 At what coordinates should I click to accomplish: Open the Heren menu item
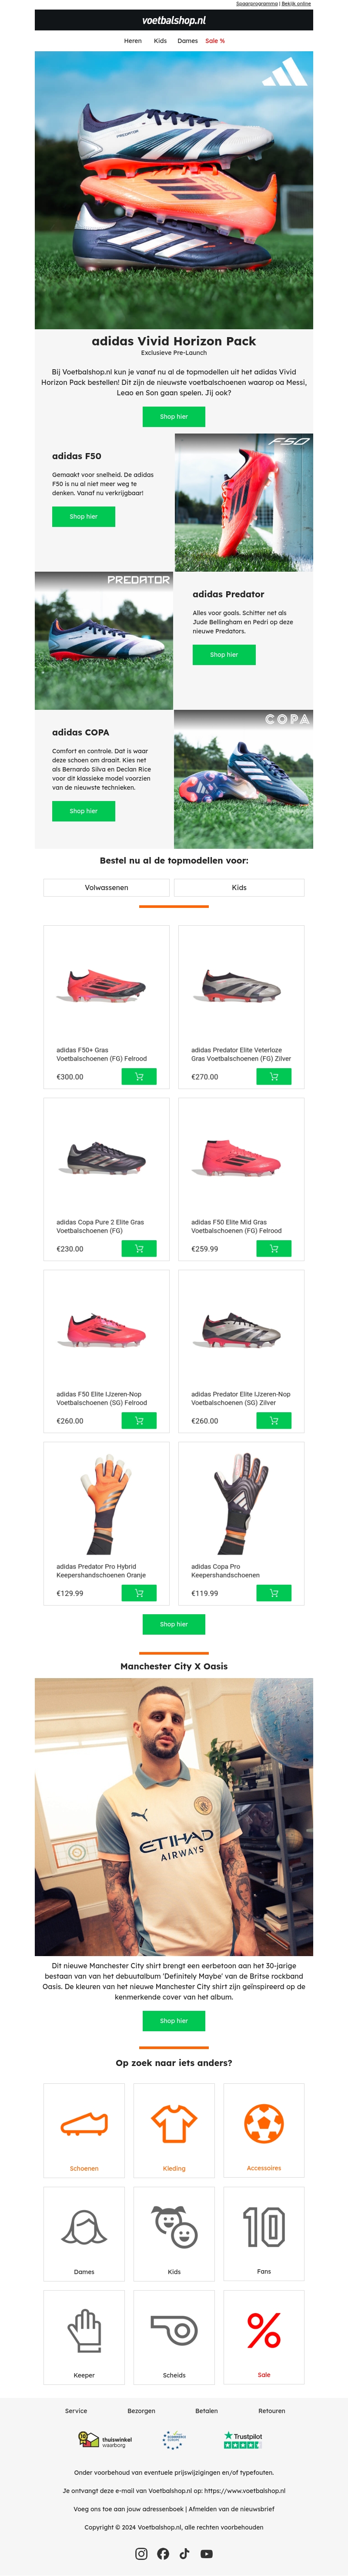point(133,41)
